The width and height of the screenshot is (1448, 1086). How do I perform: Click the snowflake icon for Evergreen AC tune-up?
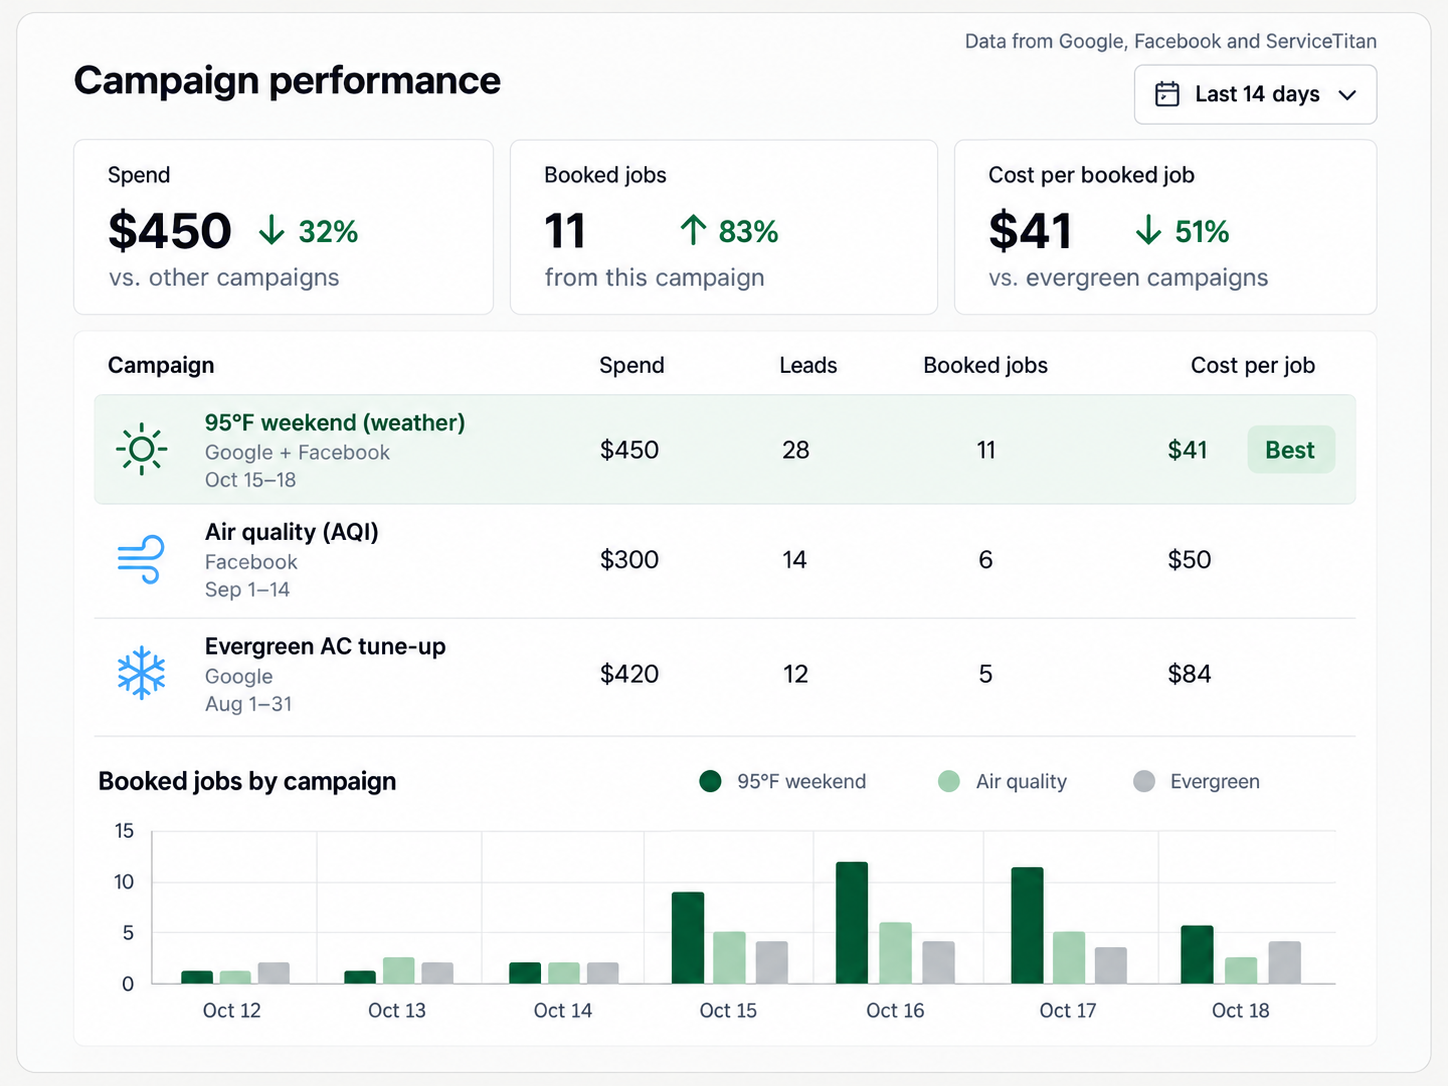[141, 672]
